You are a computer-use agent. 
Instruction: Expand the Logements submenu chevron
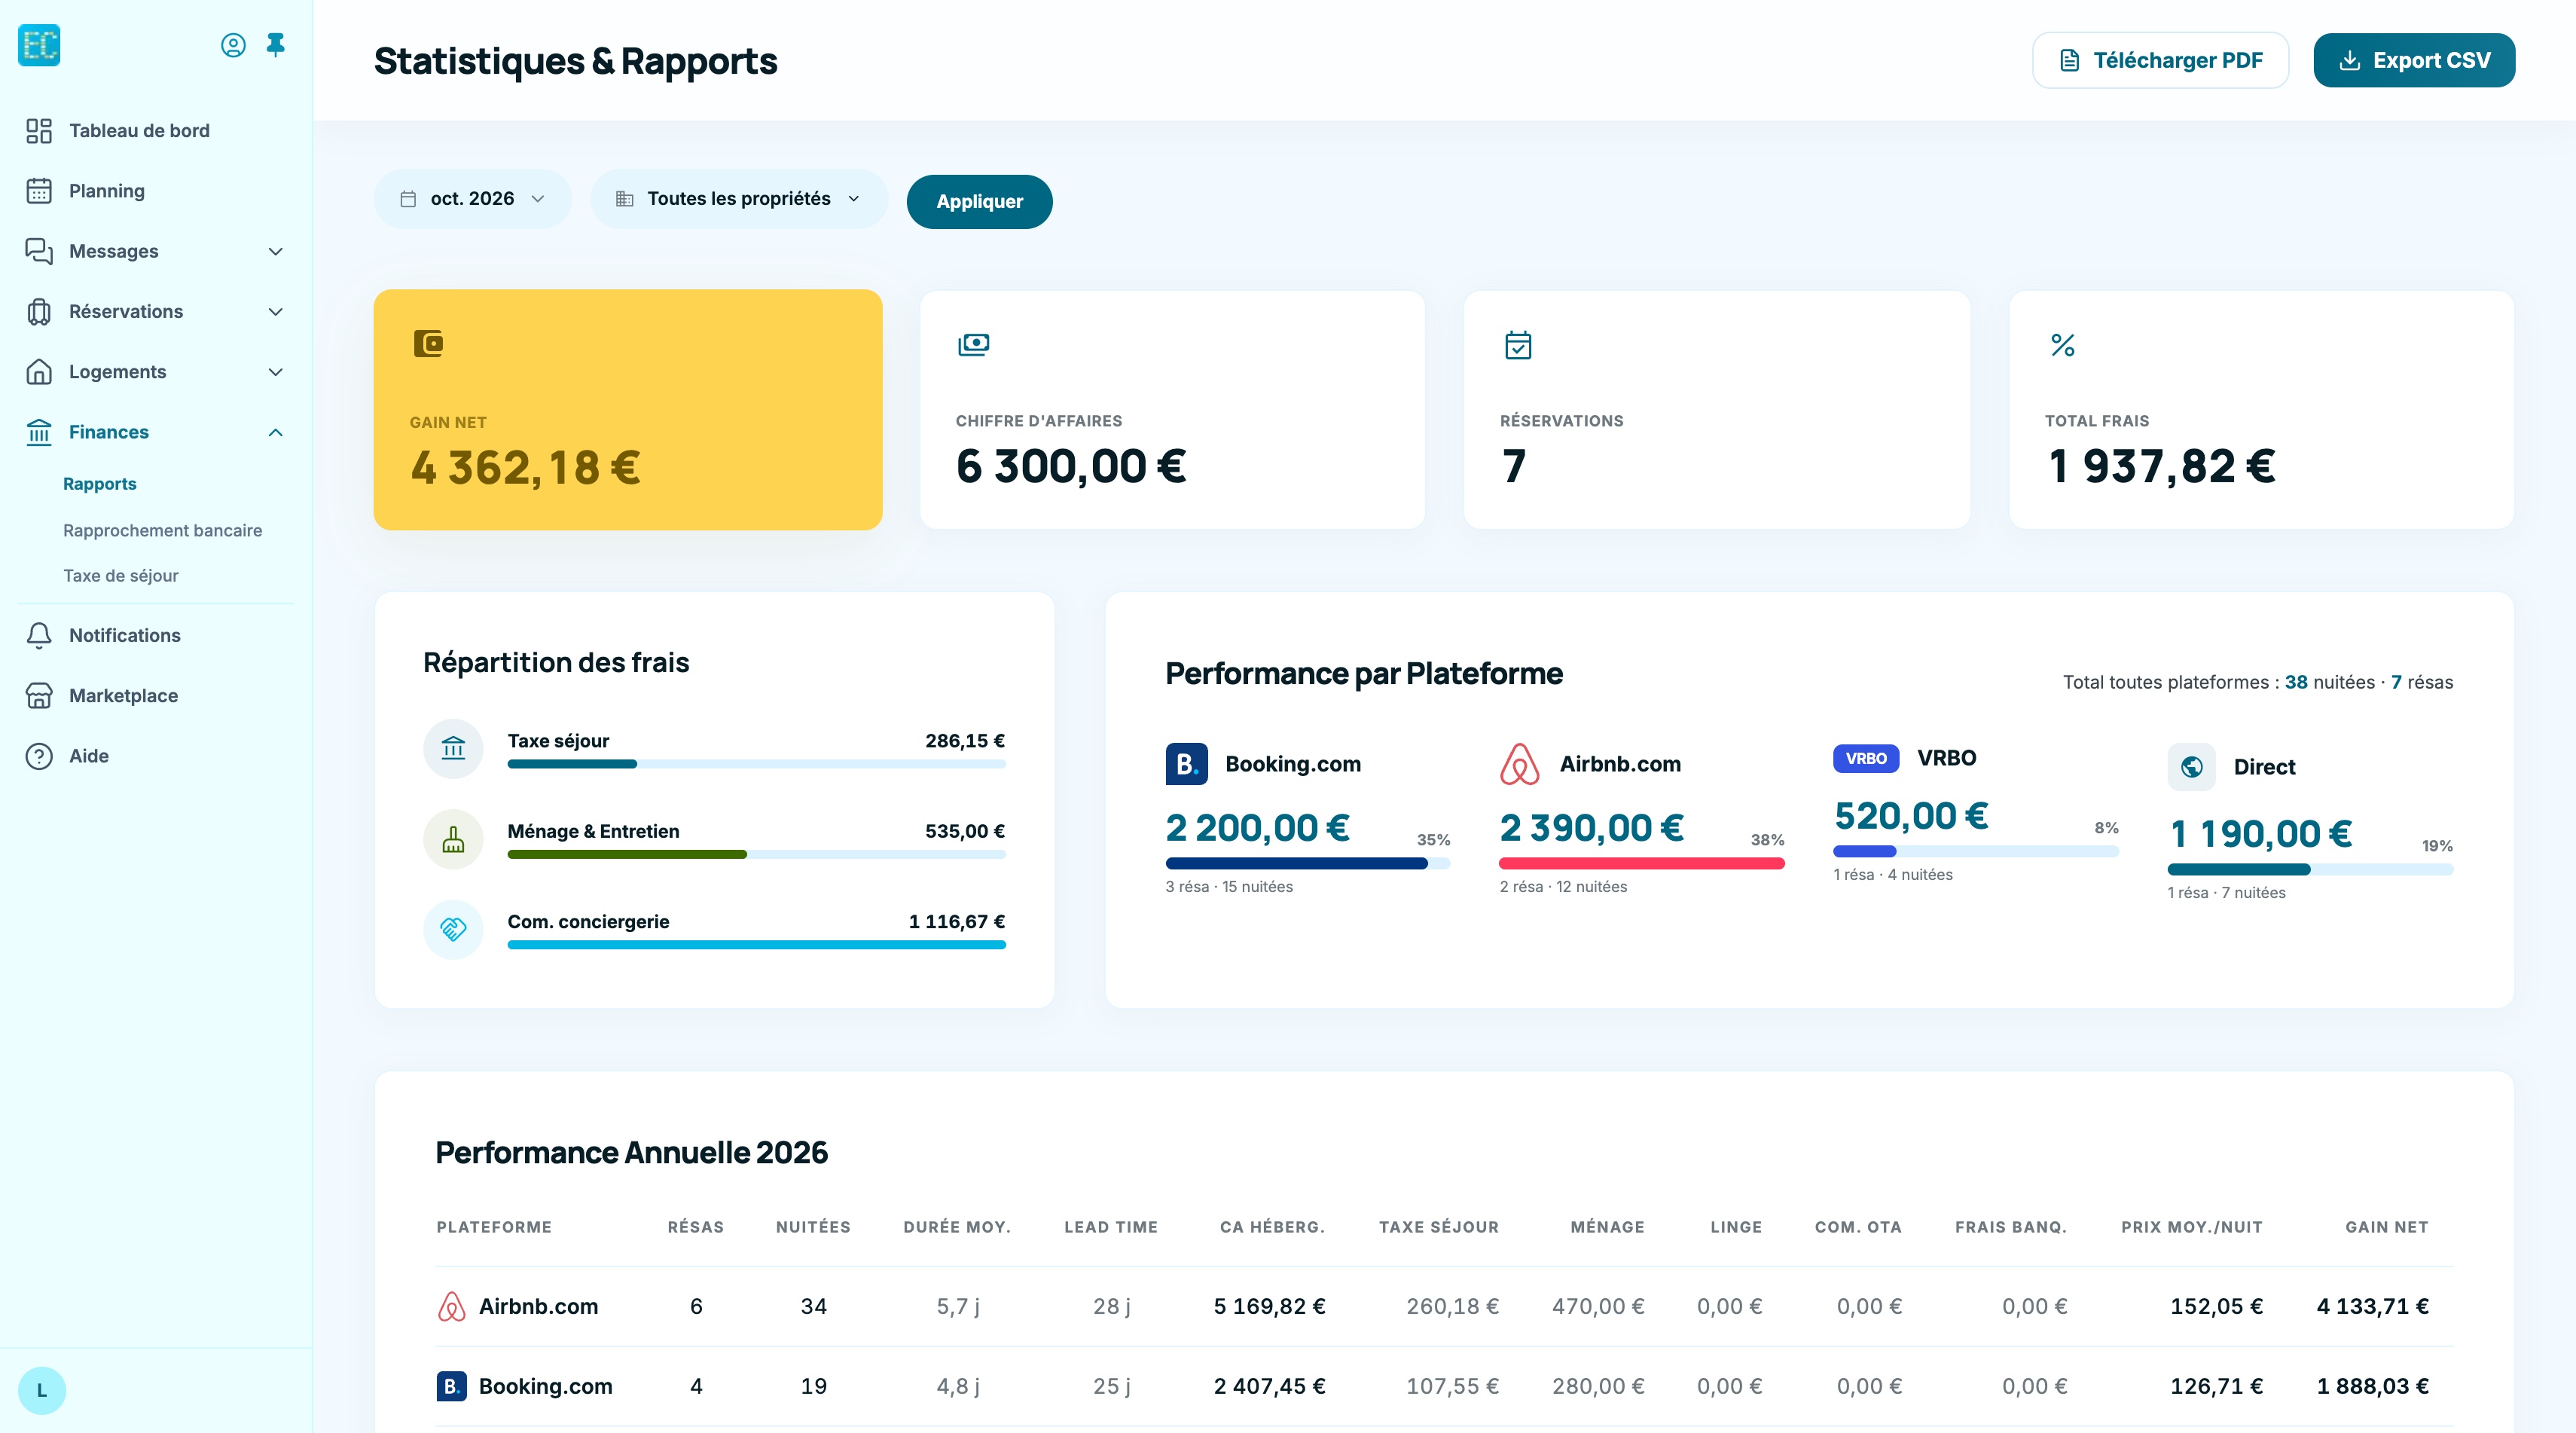(x=276, y=372)
